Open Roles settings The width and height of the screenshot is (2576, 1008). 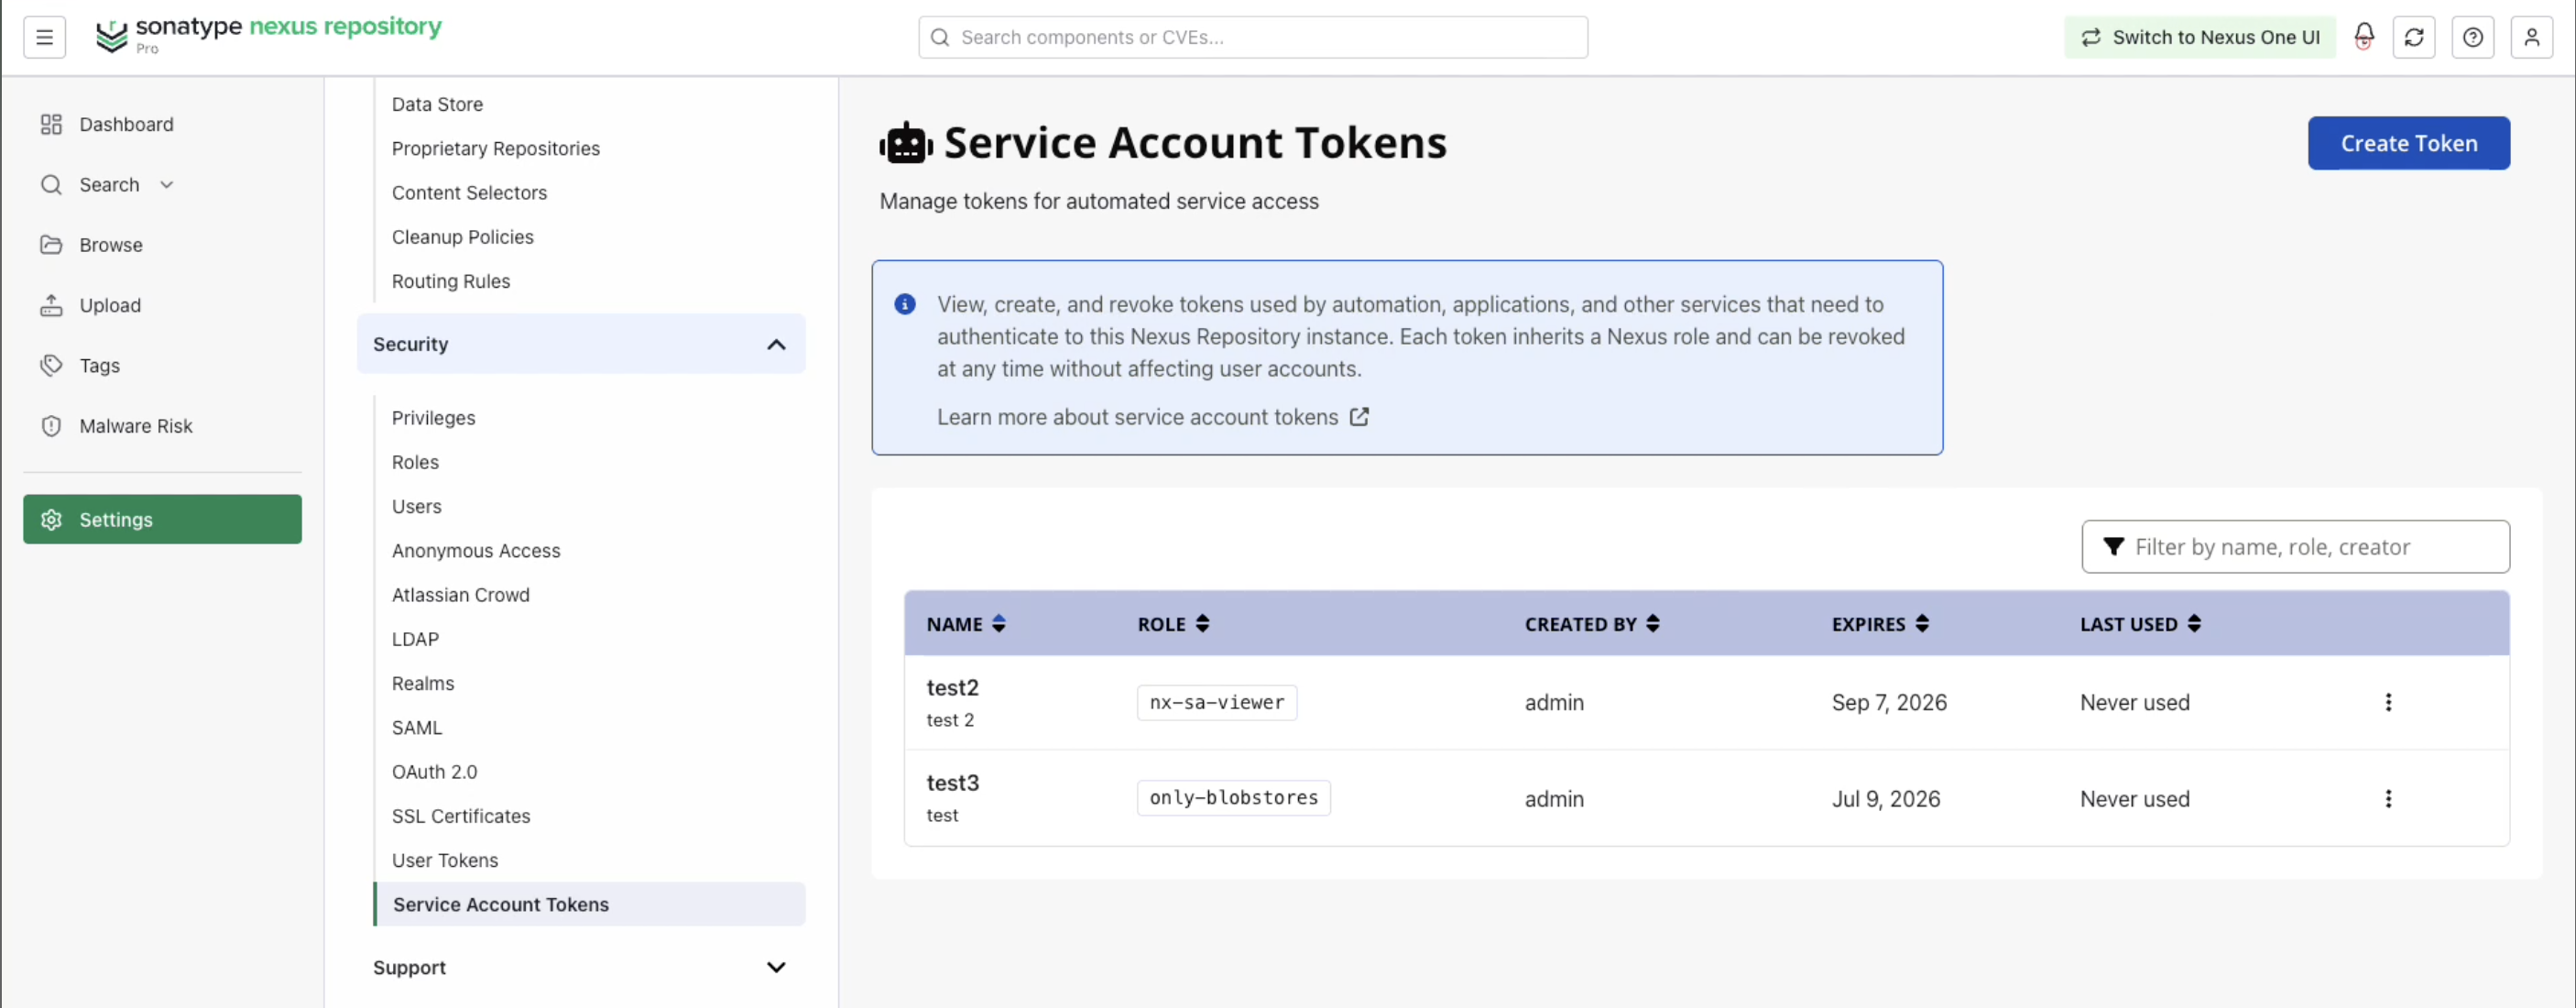click(x=415, y=462)
